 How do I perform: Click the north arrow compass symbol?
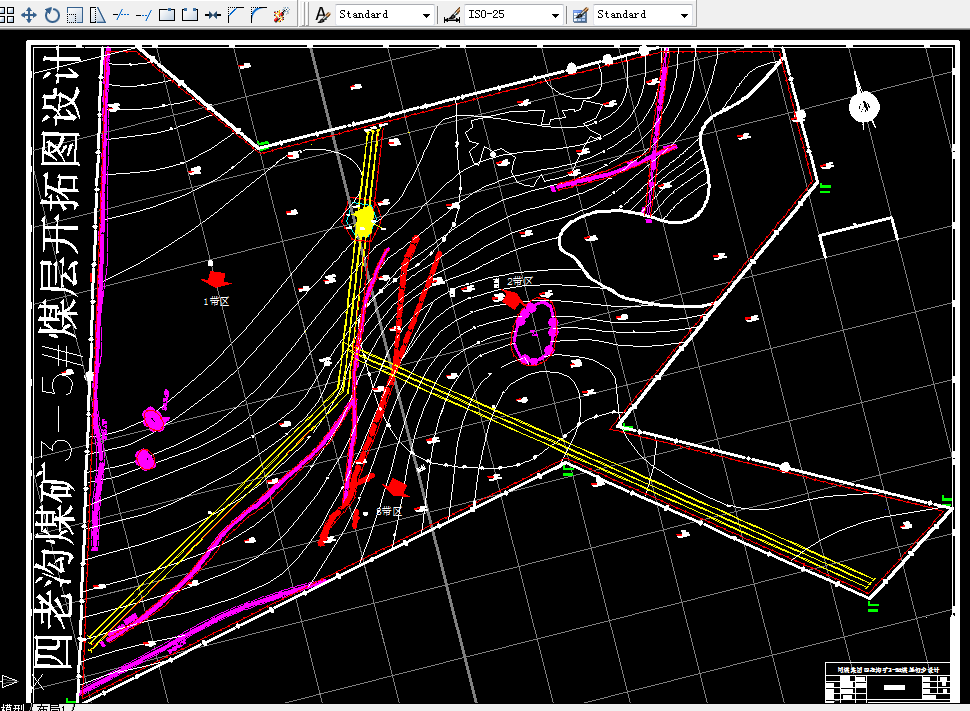click(x=864, y=107)
